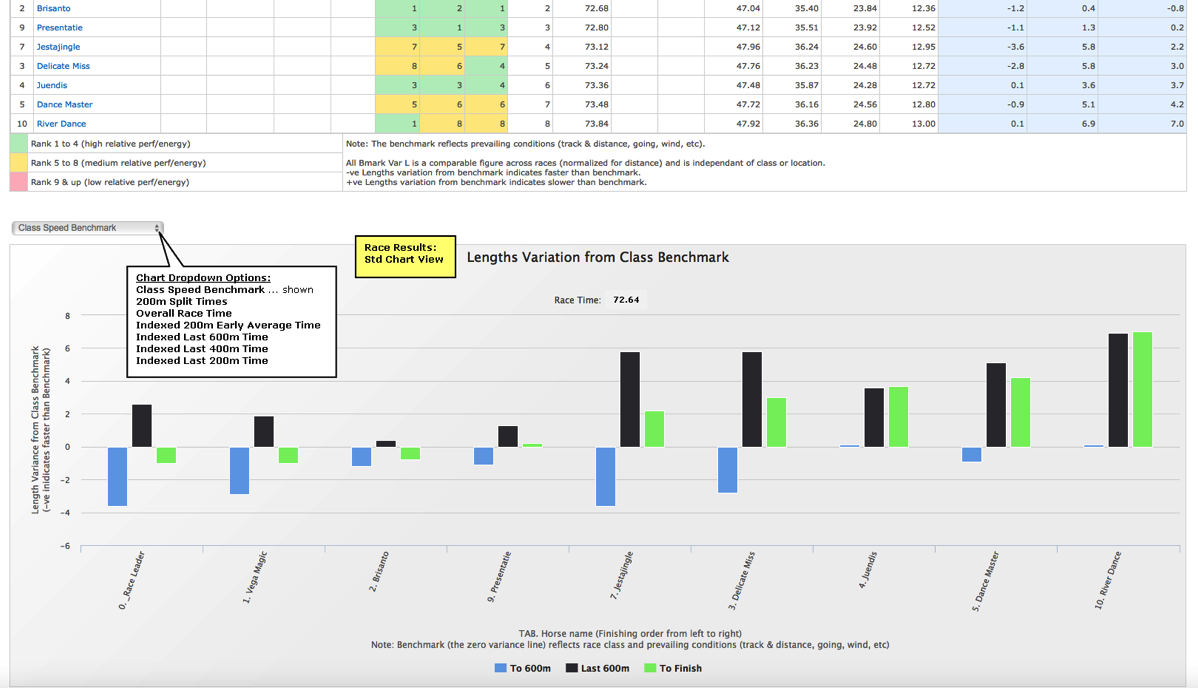Open the Class Speed Benchmark dropdown

point(87,228)
